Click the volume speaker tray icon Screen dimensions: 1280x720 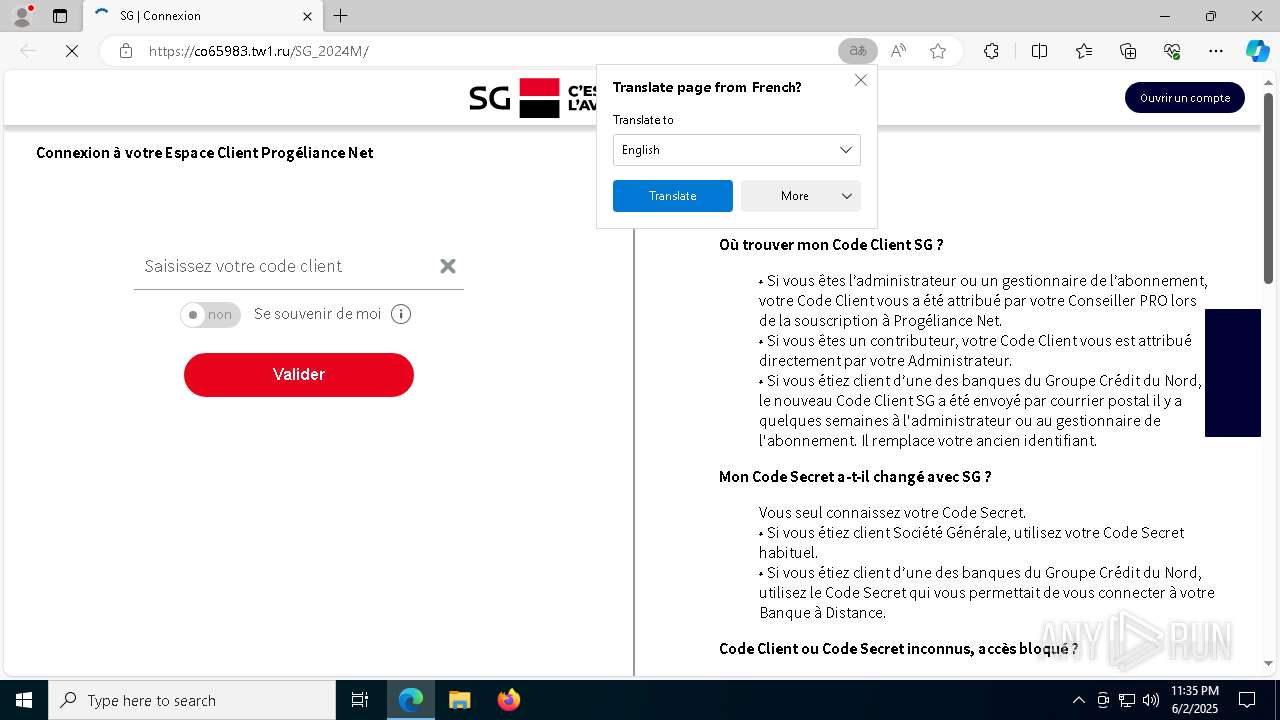pos(1150,700)
